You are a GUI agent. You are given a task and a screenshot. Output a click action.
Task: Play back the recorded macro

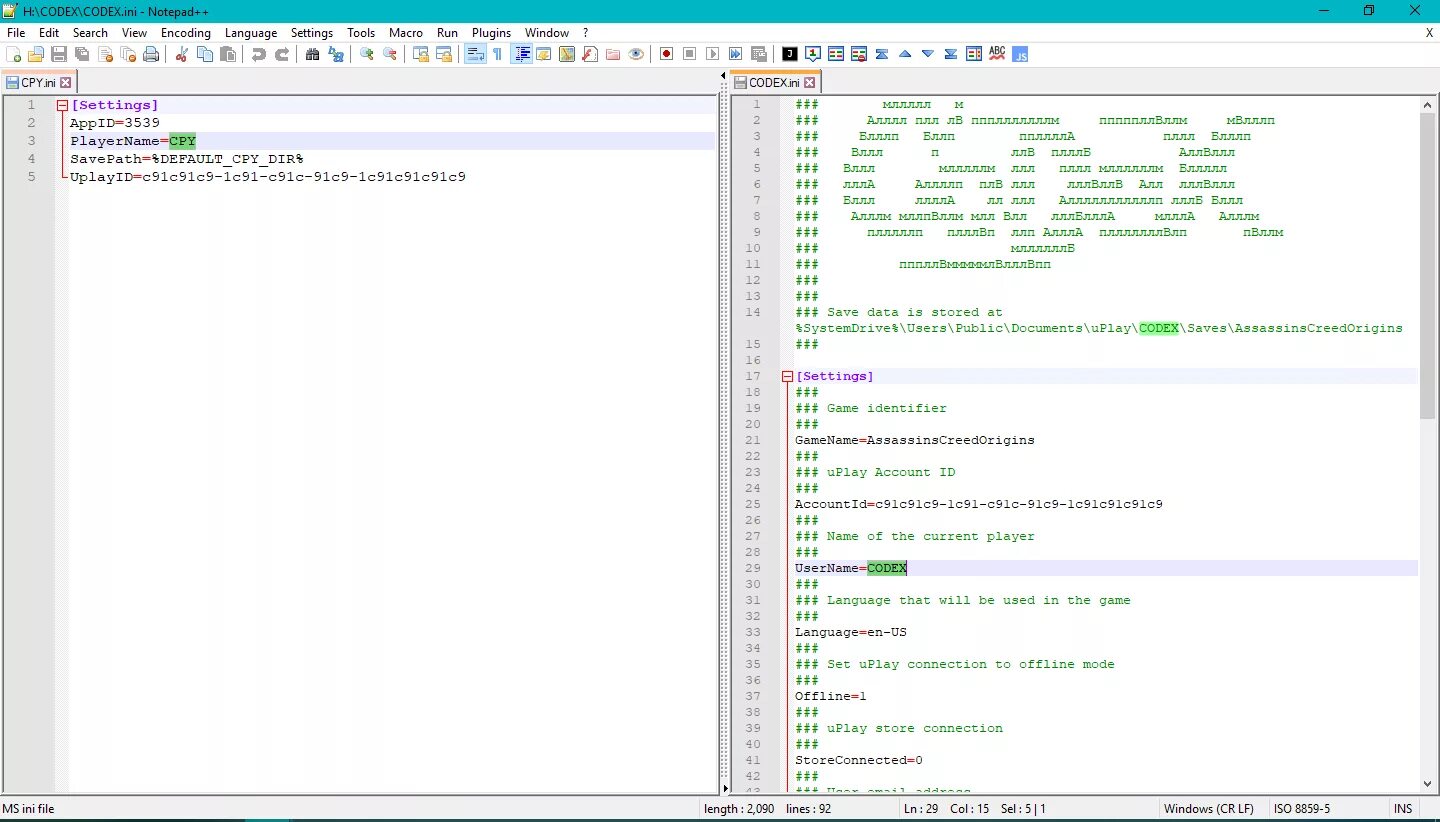pos(712,54)
